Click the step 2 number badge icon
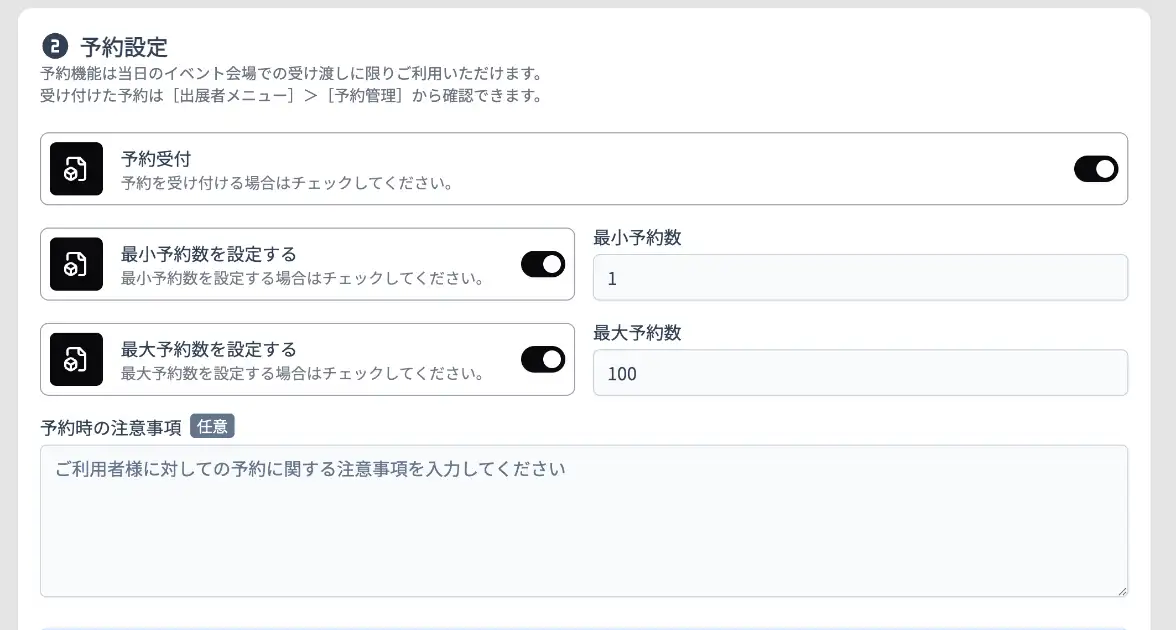Viewport: 1176px width, 630px height. 54,46
